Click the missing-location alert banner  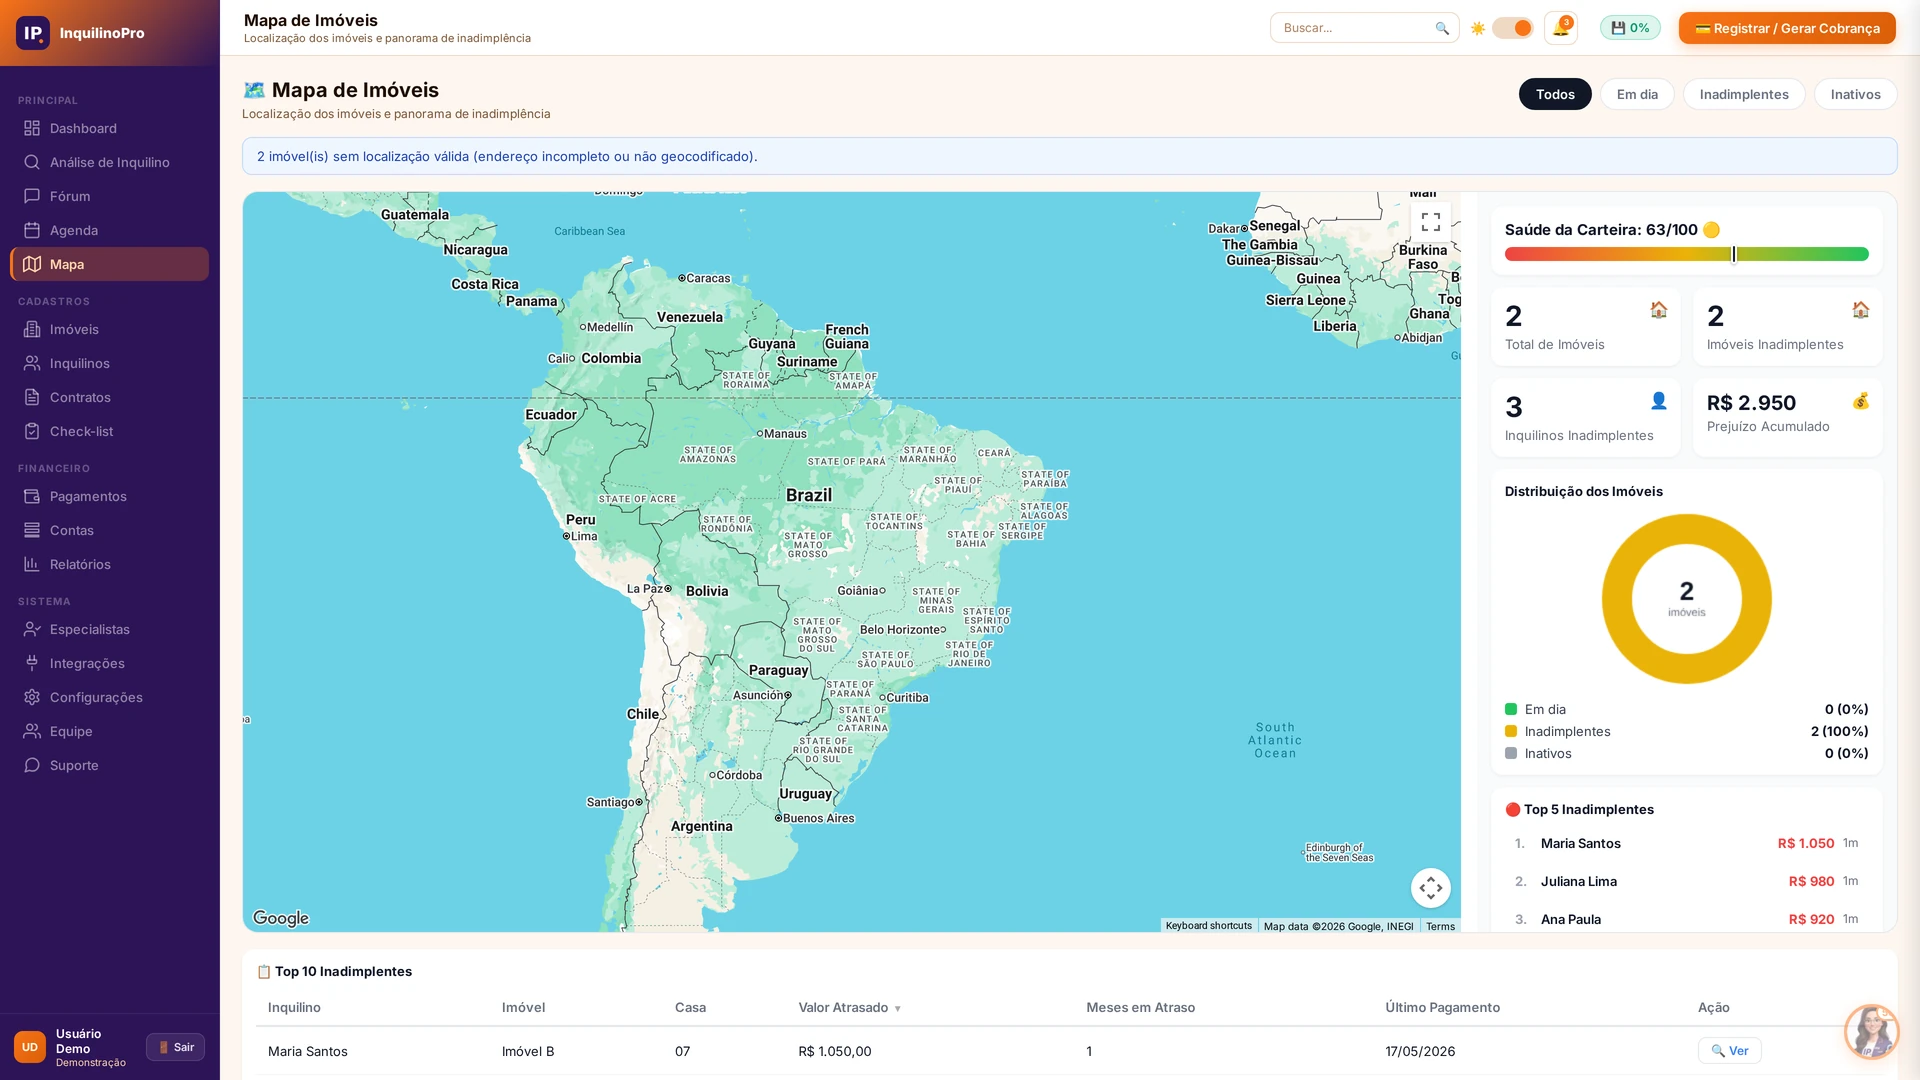coord(1069,156)
